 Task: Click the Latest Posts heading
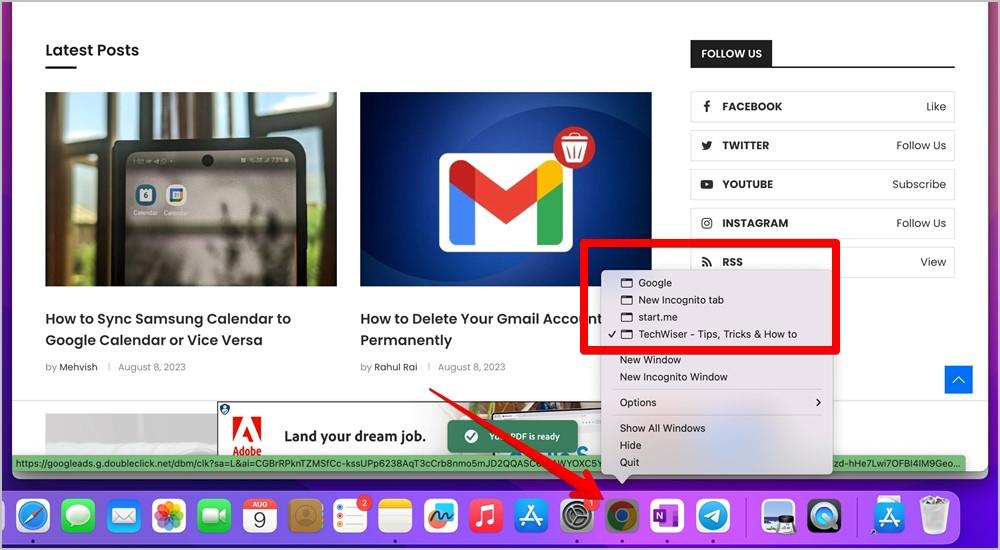[x=92, y=50]
